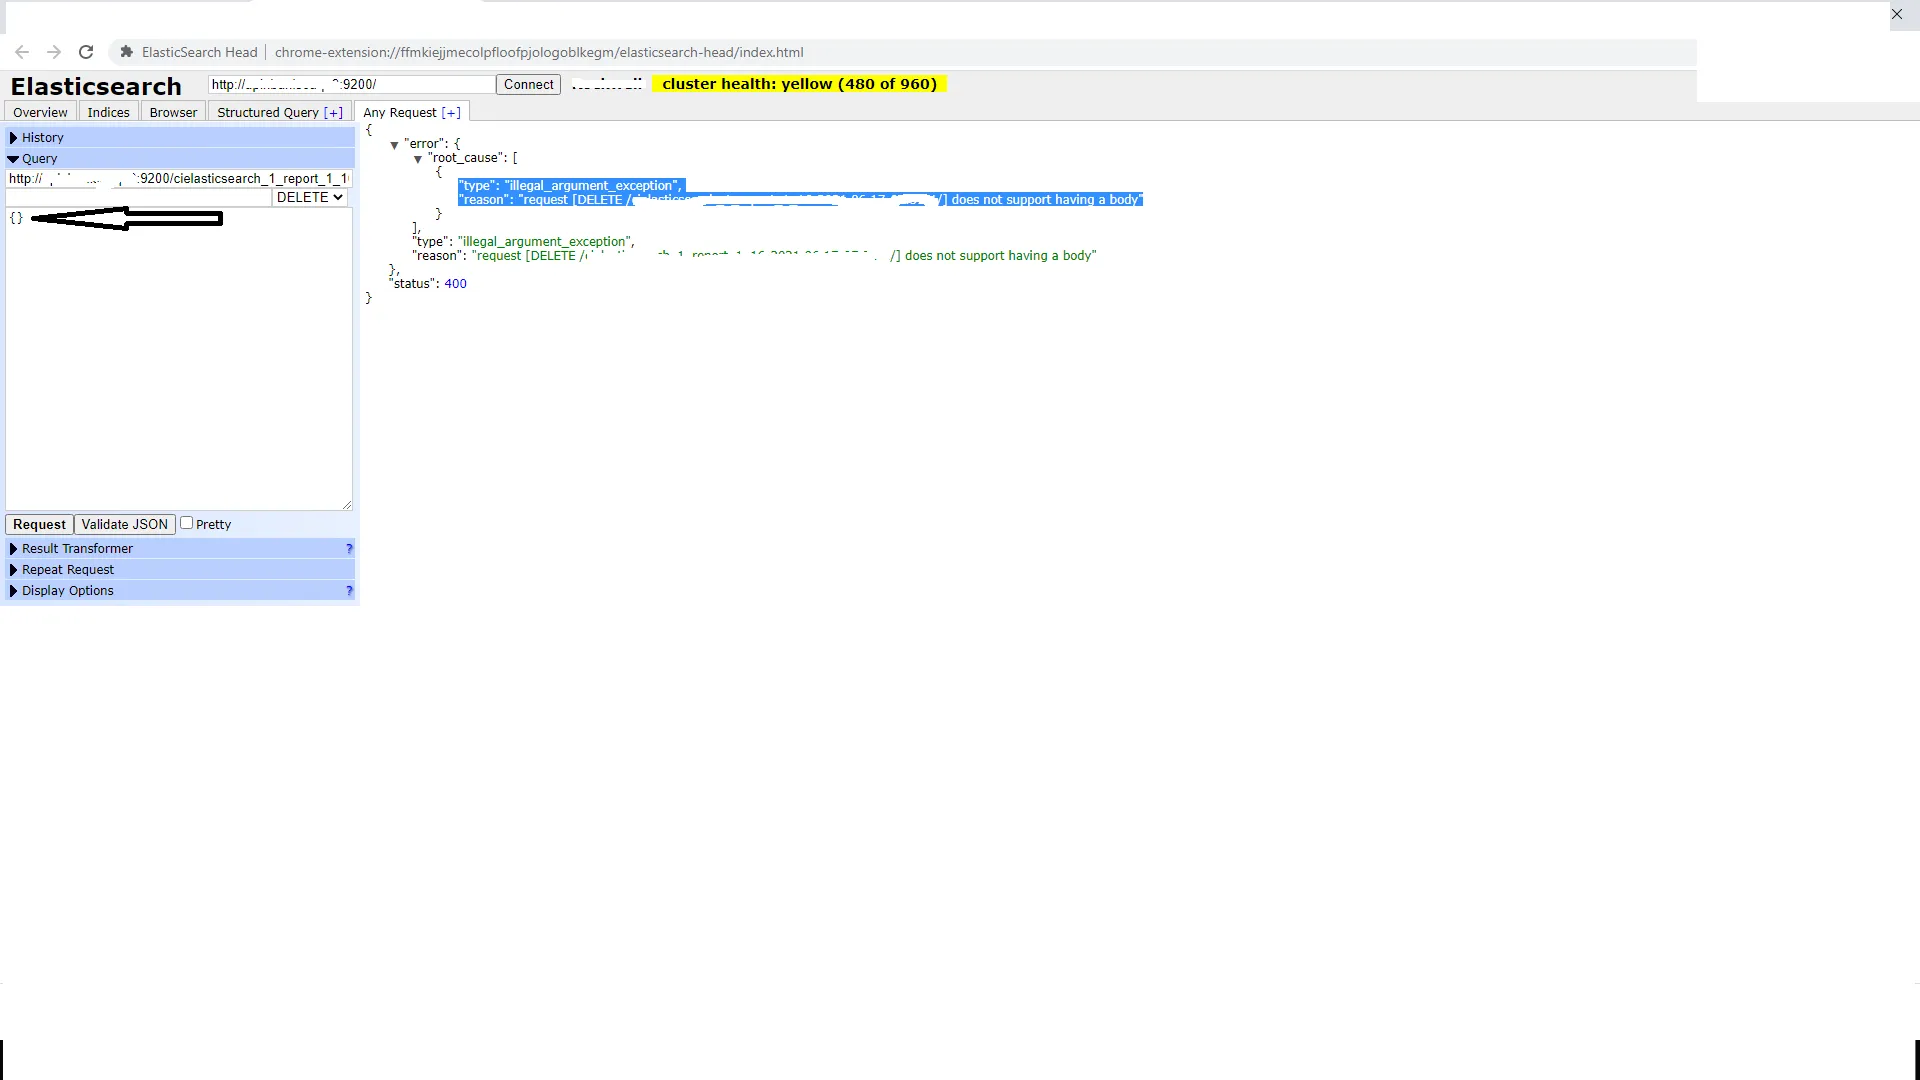The image size is (1920, 1080).
Task: Add new Any Request tab via [+]
Action: [x=451, y=113]
